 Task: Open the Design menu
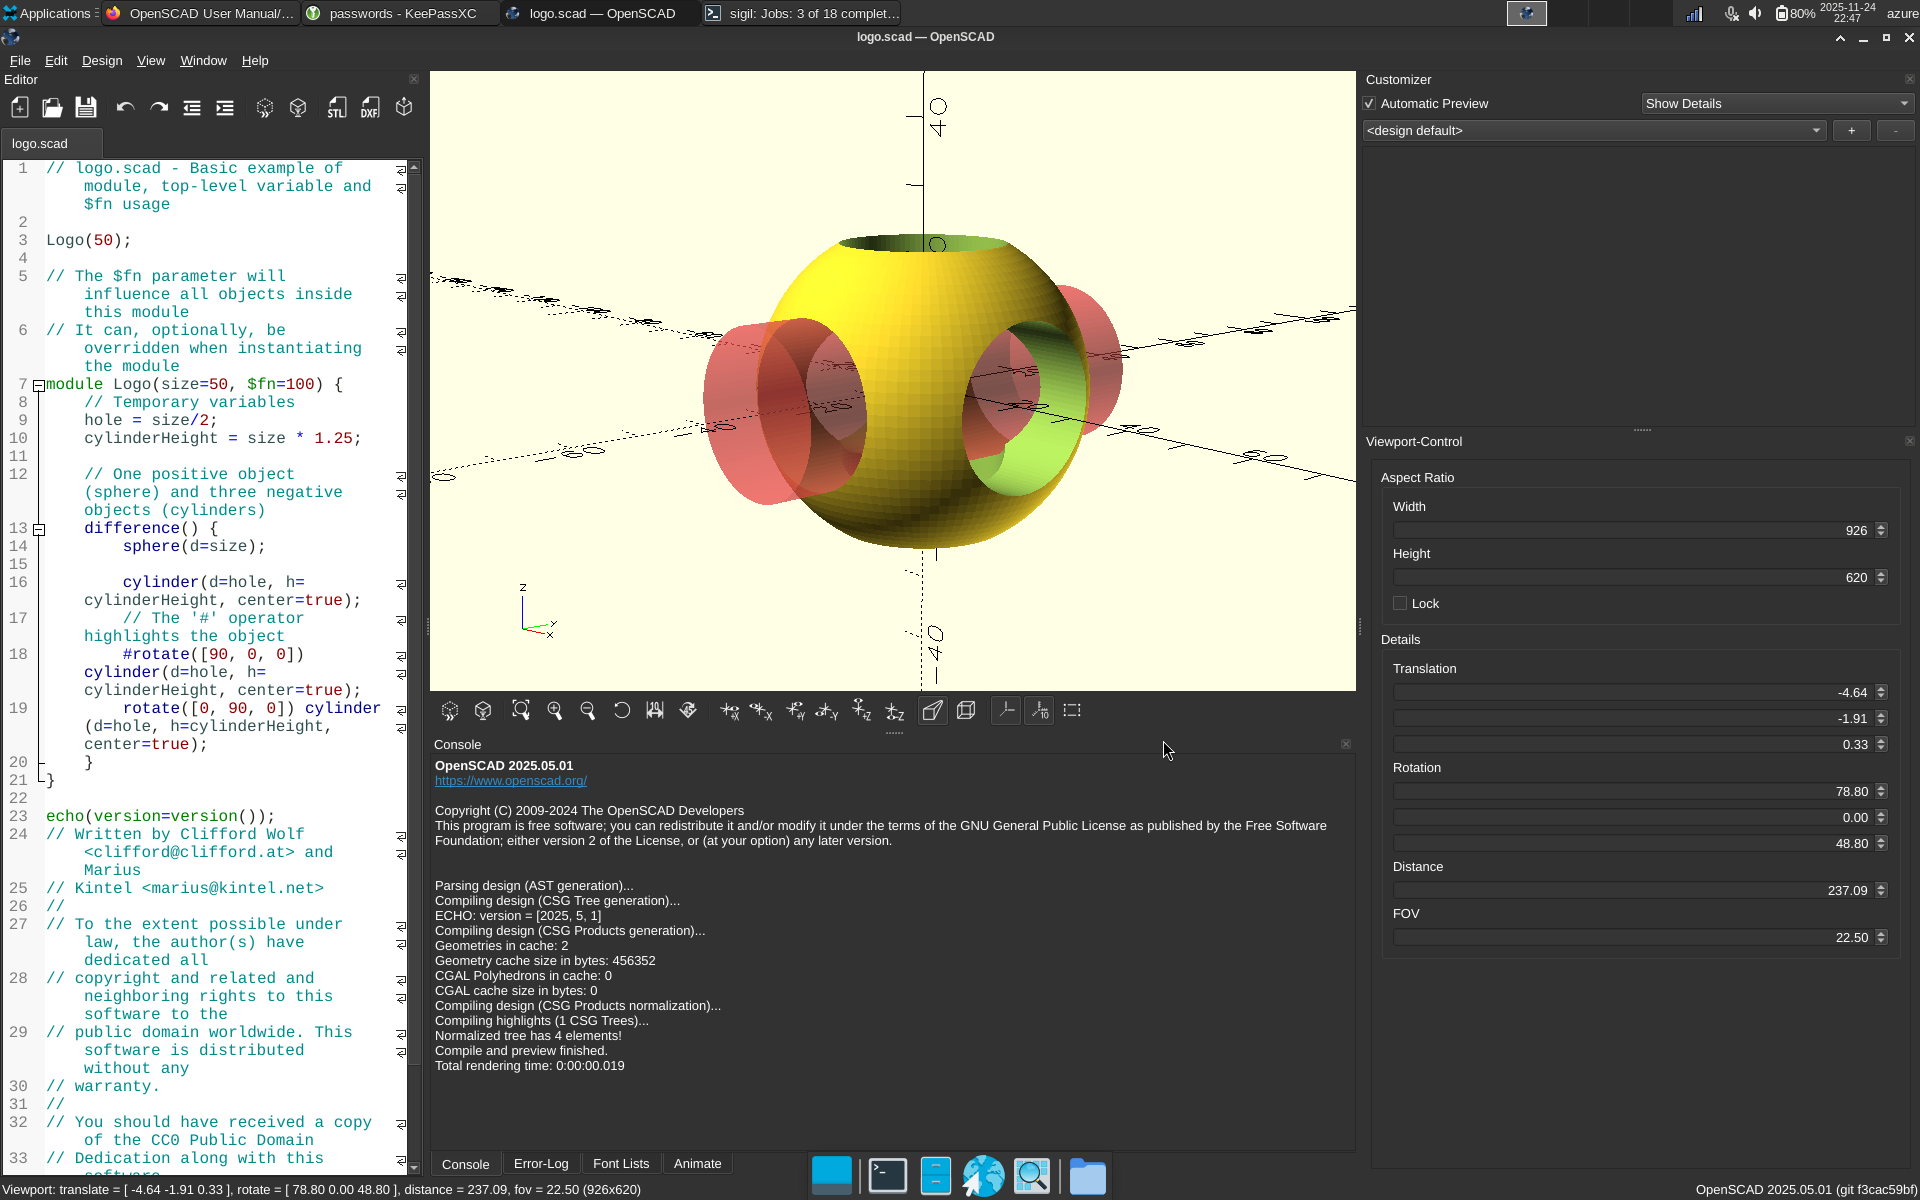(x=102, y=61)
